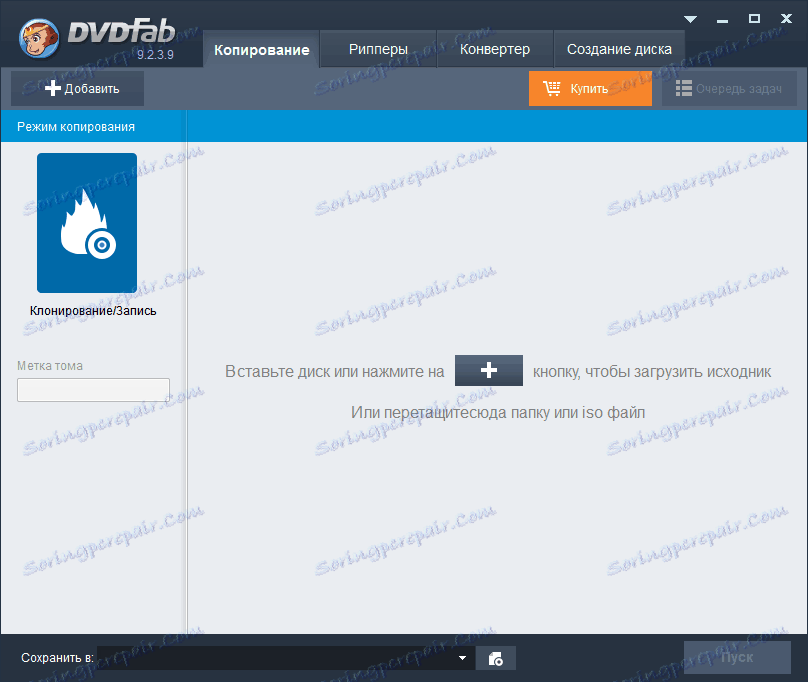Click the Пуск button
808x682 pixels.
pyautogui.click(x=737, y=657)
